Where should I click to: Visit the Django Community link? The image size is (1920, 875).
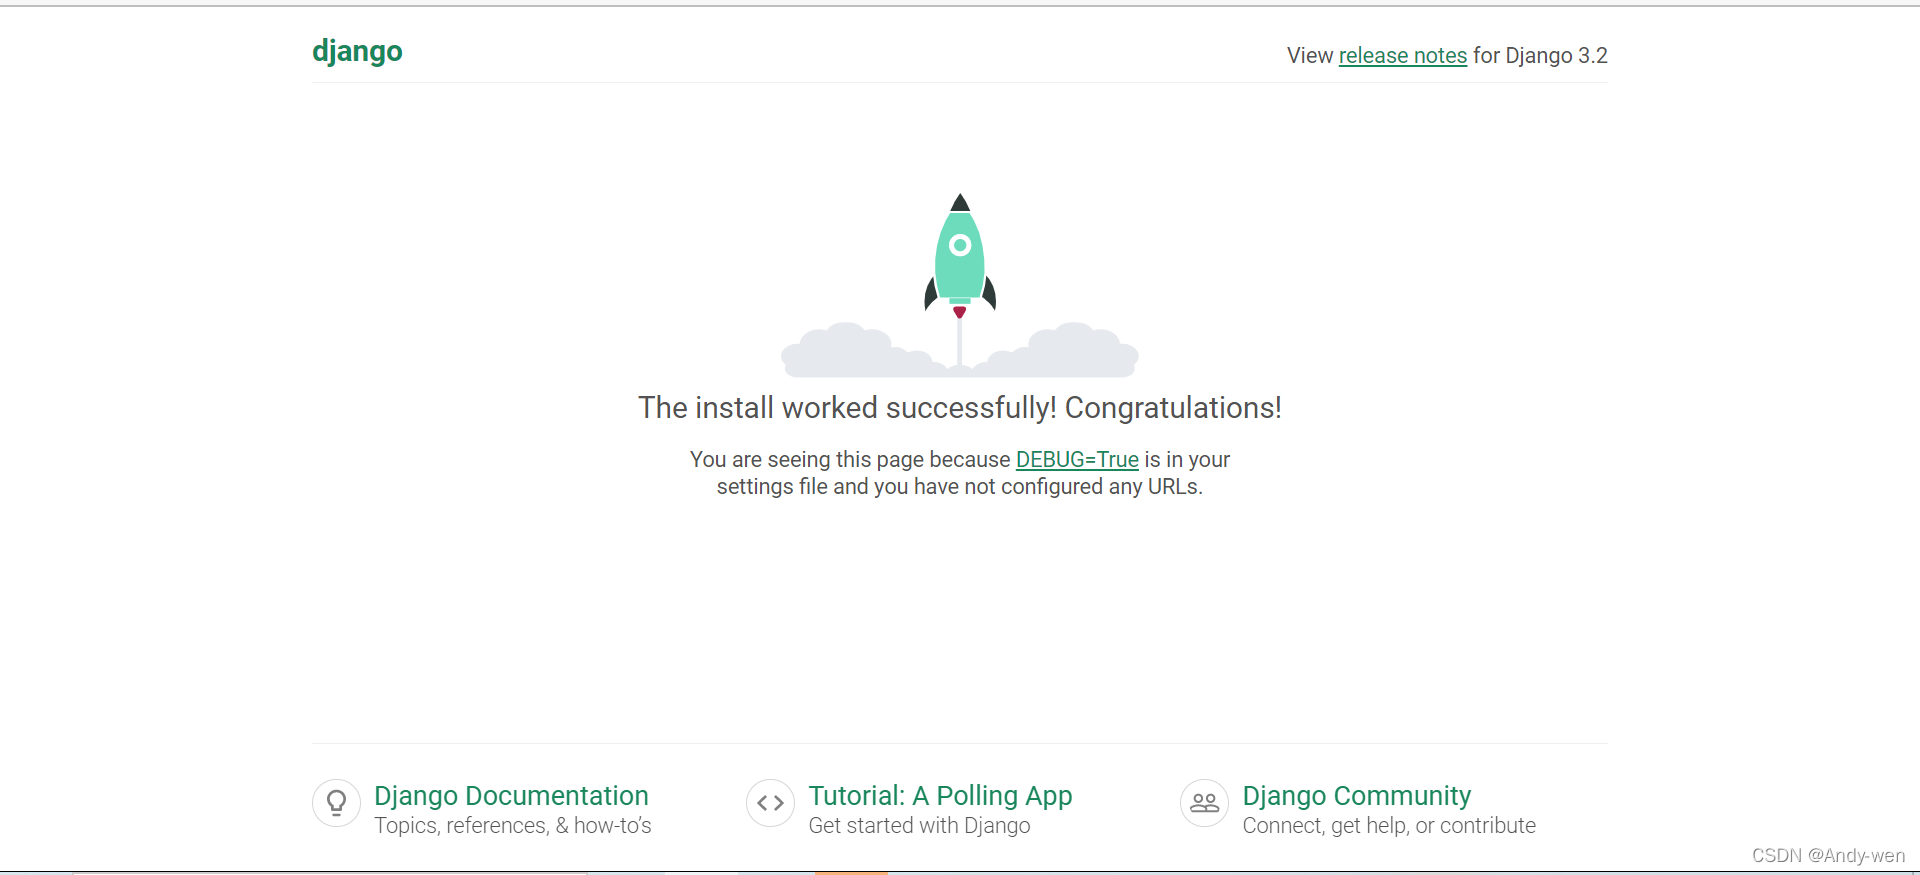tap(1357, 796)
